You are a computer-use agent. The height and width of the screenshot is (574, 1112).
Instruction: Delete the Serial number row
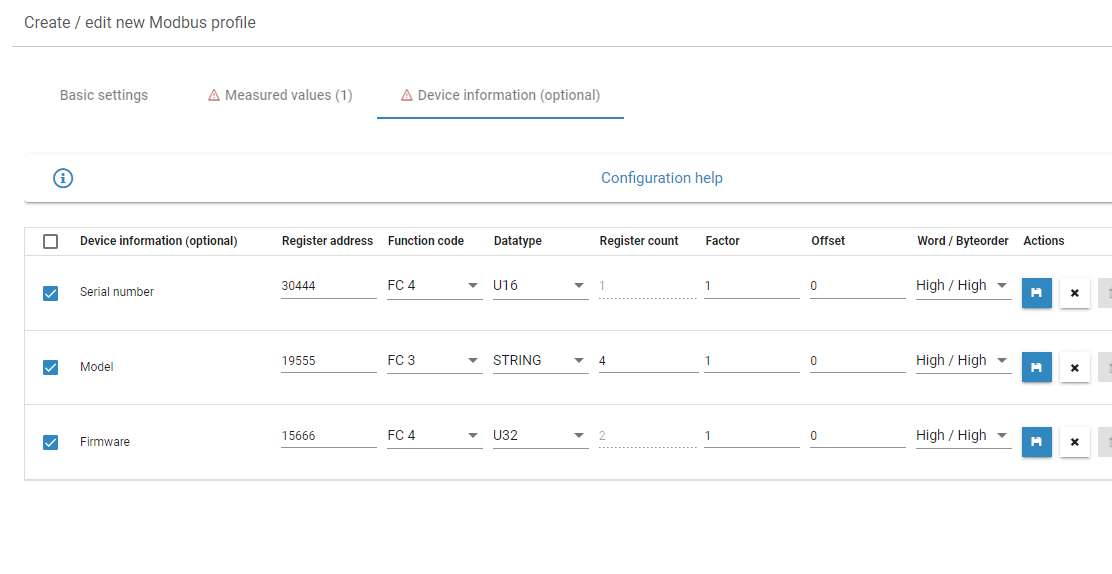1074,293
